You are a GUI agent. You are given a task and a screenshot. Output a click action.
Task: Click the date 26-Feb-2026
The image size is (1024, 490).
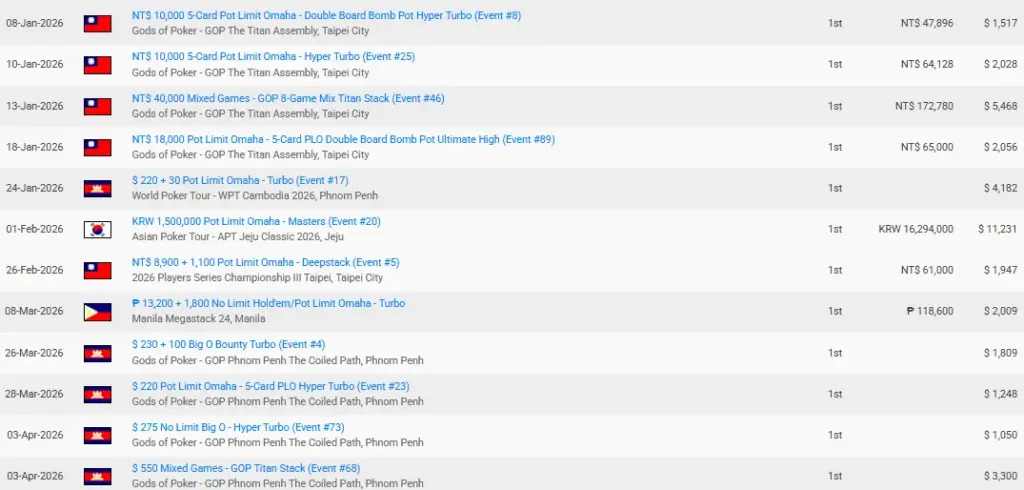pyautogui.click(x=35, y=270)
